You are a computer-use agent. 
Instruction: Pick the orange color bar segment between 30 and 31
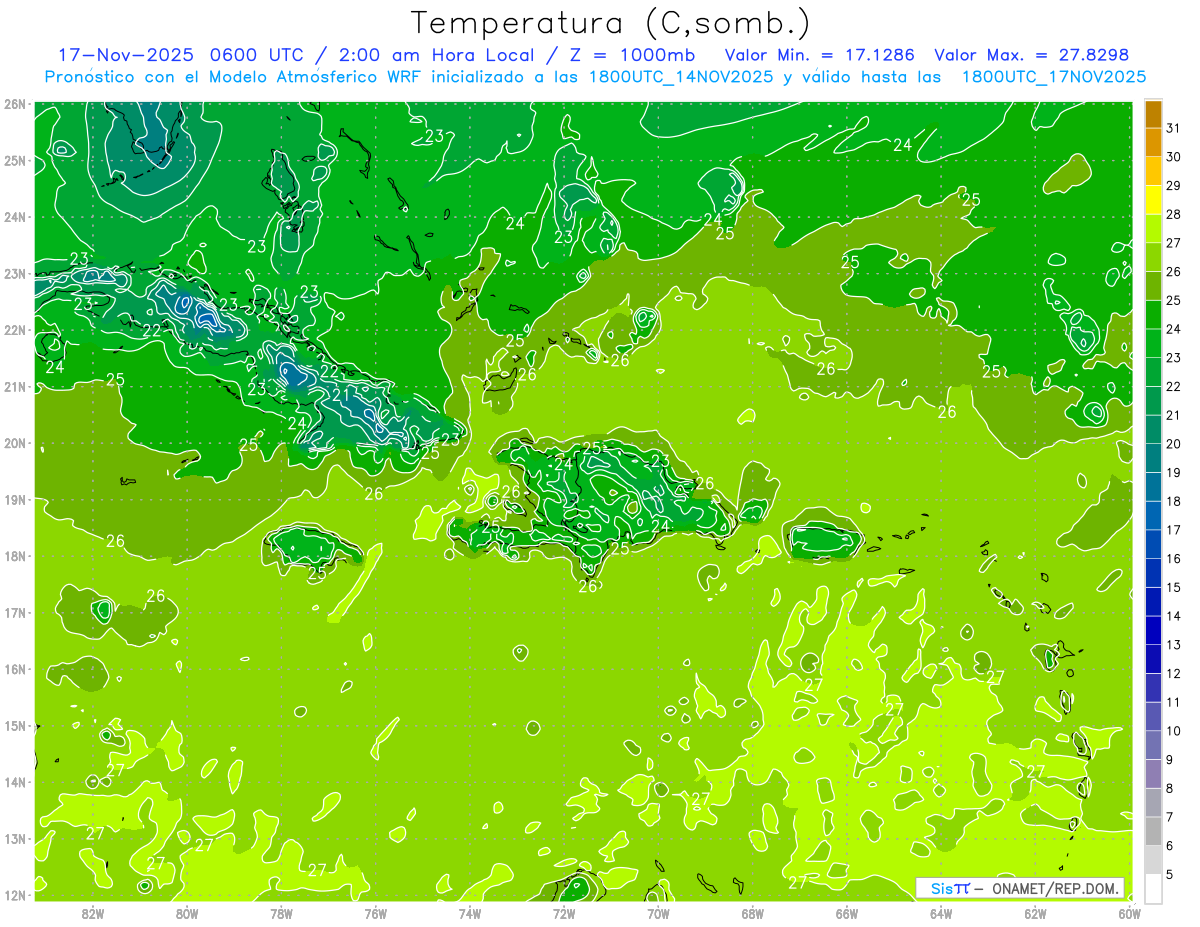[x=1153, y=142]
